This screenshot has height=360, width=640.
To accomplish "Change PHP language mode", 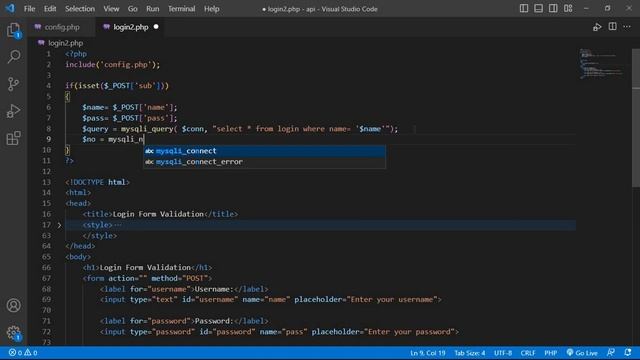I will (551, 353).
